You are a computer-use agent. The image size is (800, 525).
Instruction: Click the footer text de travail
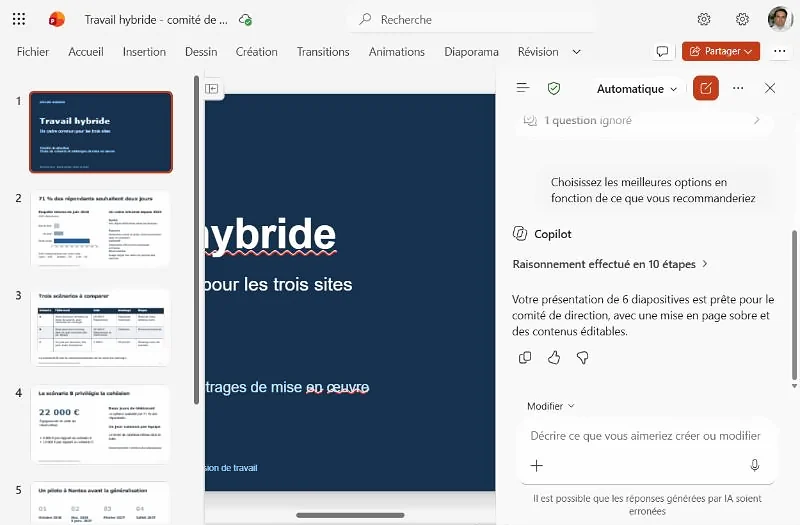[x=239, y=468]
